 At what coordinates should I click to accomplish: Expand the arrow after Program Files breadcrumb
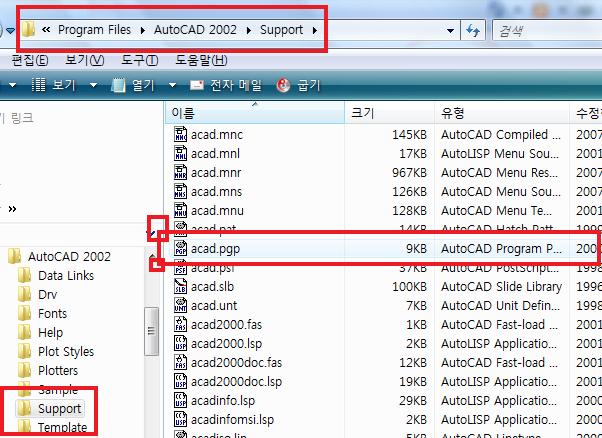[143, 30]
